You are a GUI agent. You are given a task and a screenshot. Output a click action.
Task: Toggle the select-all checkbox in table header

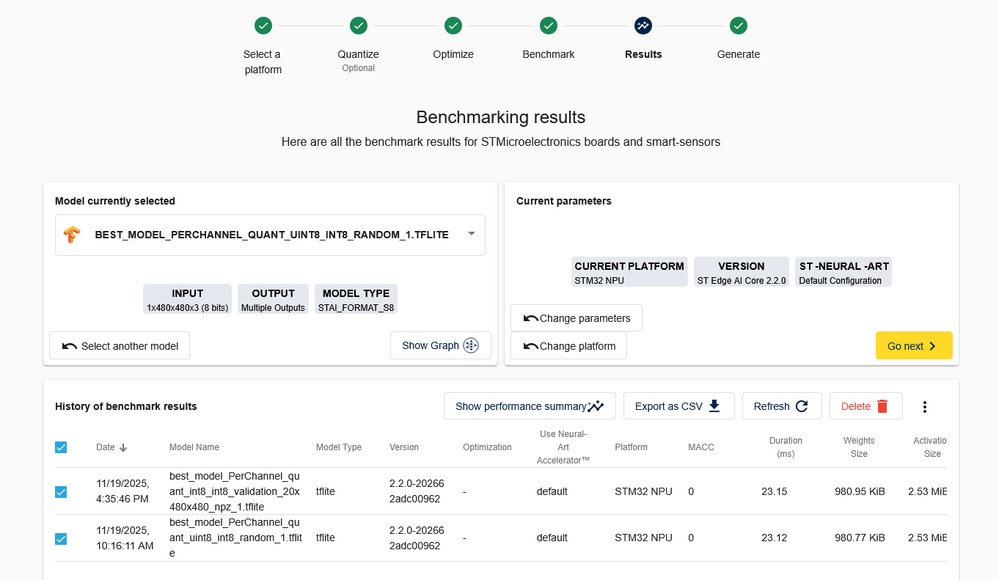tap(61, 447)
